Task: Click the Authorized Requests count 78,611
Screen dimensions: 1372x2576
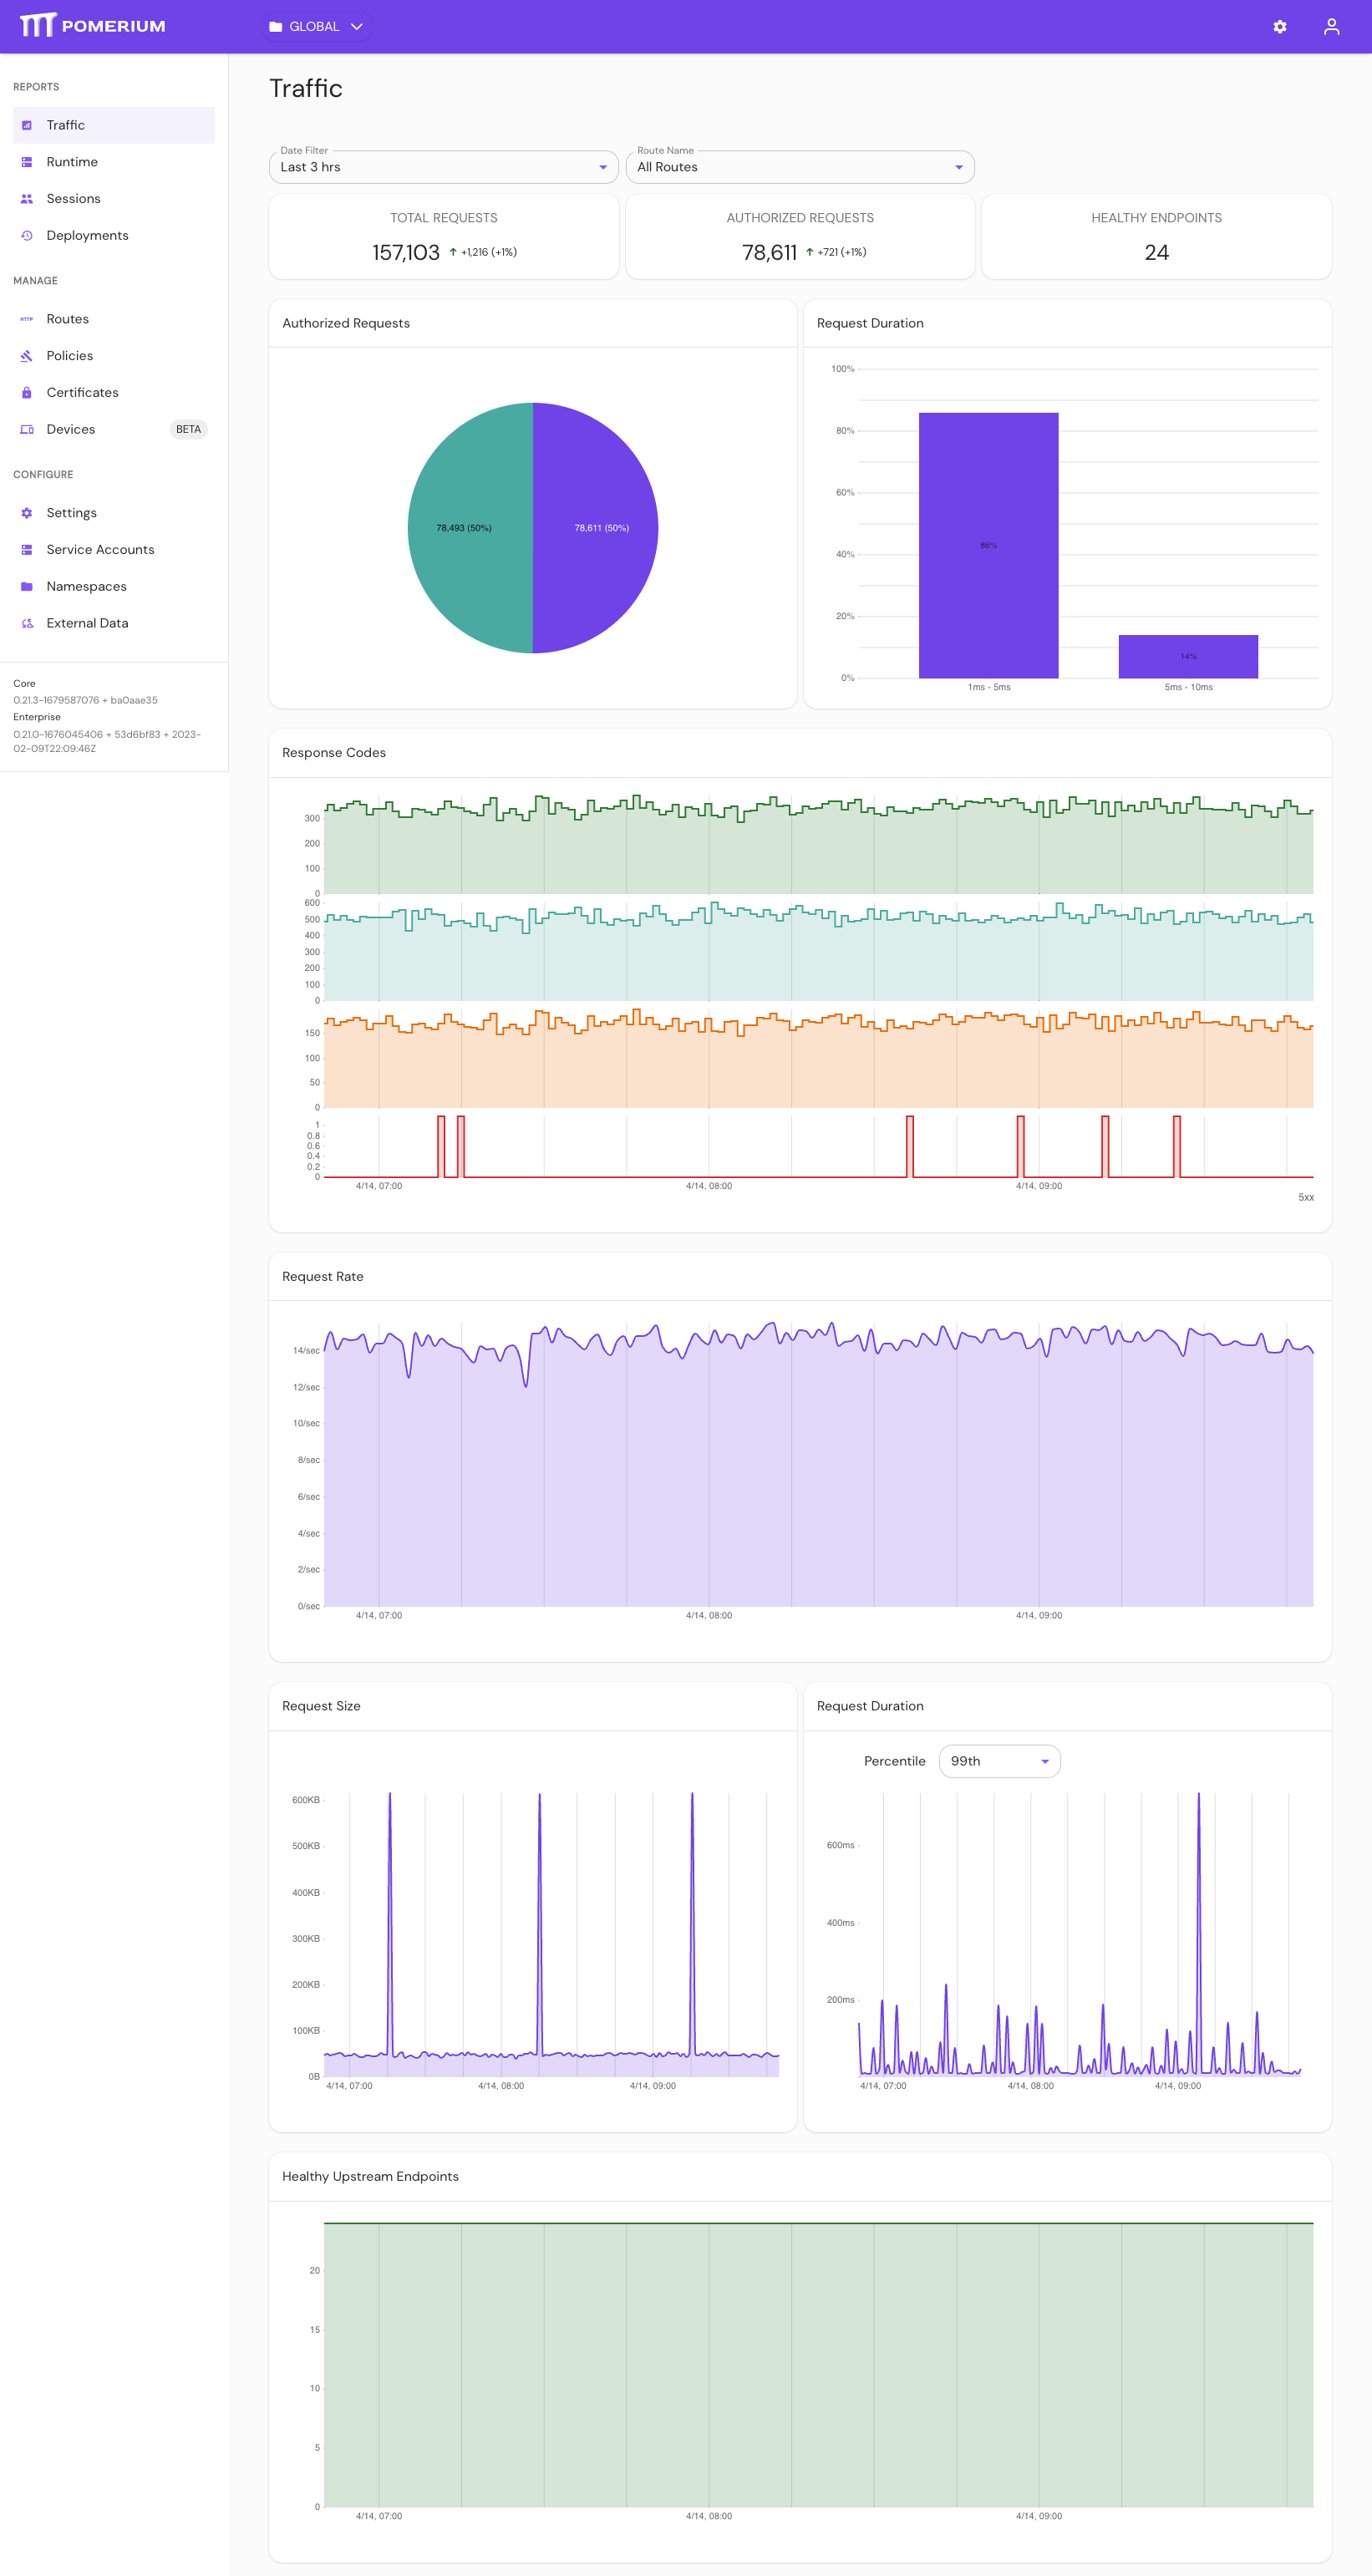Action: 769,253
